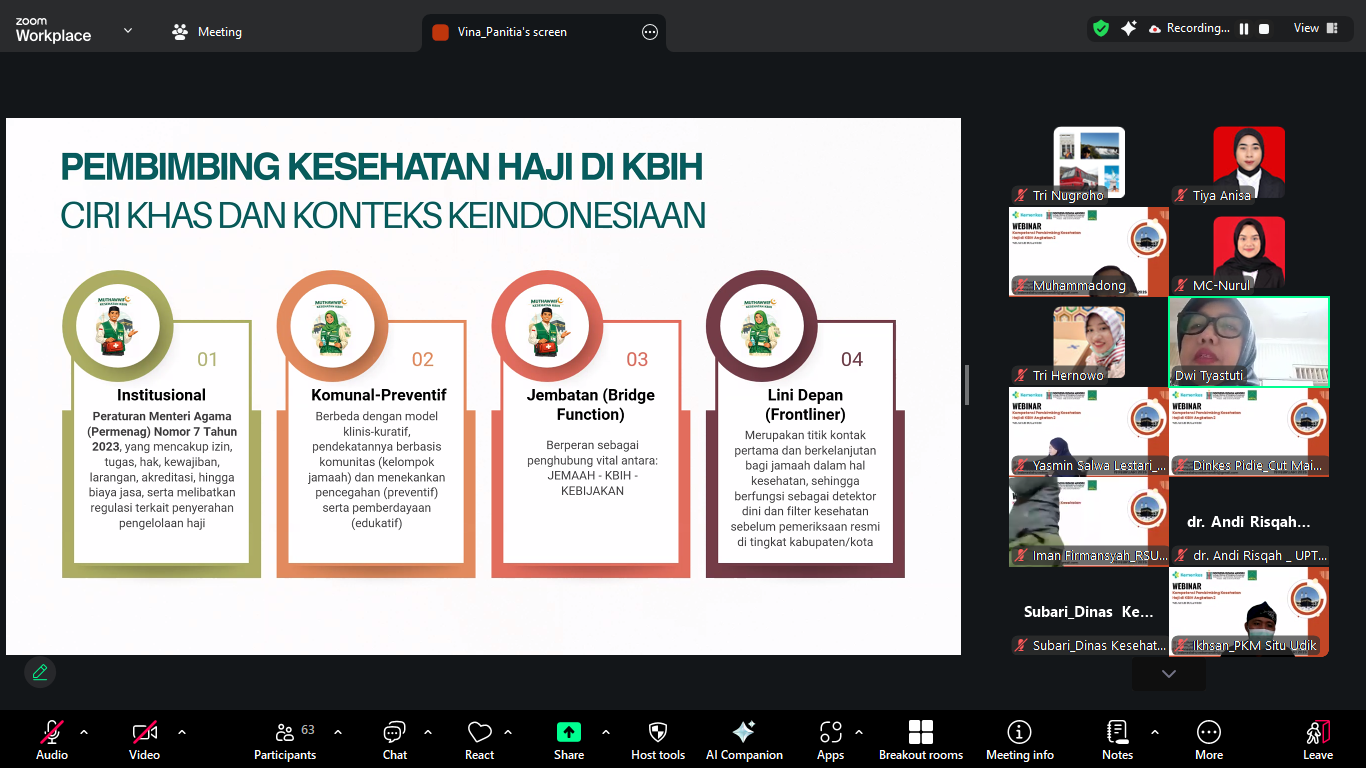Open the View layout menu
This screenshot has width=1366, height=768.
pyautogui.click(x=1316, y=28)
